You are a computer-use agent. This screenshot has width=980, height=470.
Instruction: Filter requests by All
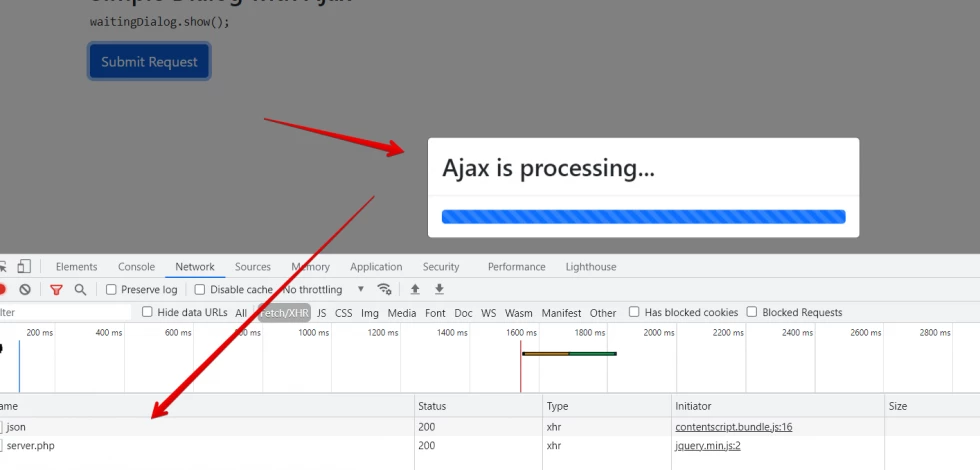click(x=241, y=312)
